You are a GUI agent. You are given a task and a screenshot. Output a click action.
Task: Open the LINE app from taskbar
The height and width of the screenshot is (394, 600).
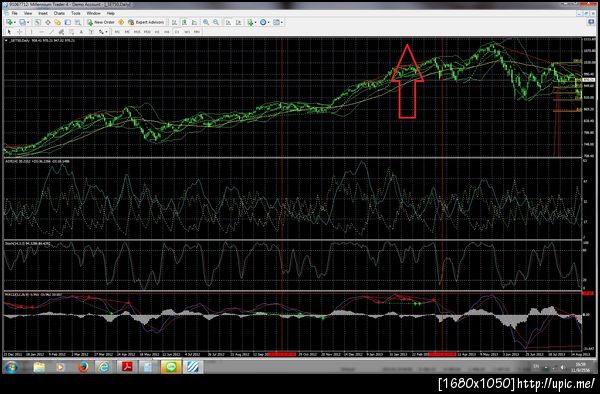tap(171, 368)
